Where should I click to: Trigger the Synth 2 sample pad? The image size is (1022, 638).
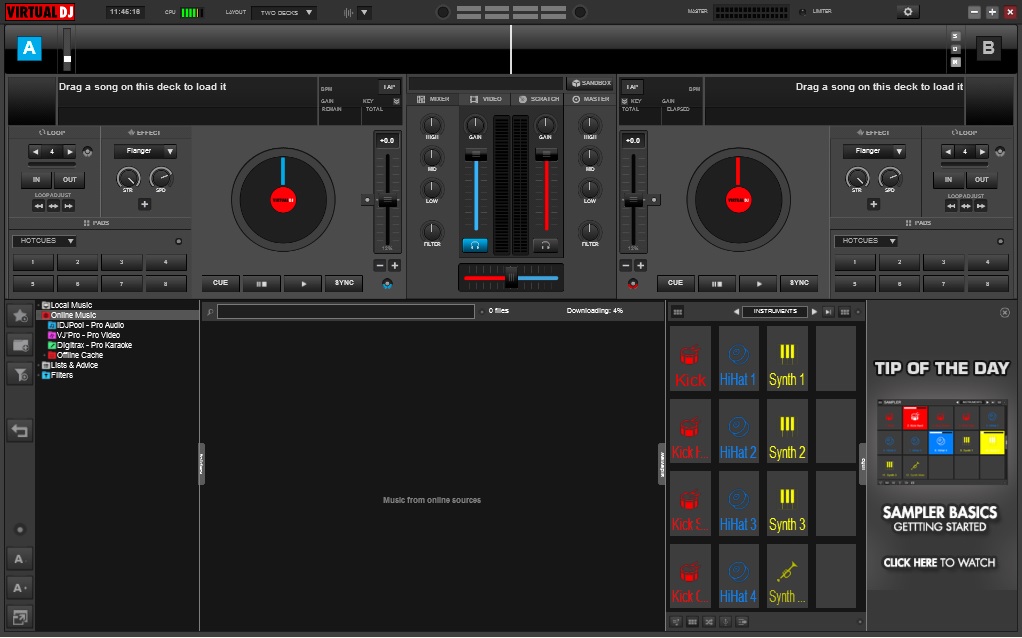click(787, 431)
